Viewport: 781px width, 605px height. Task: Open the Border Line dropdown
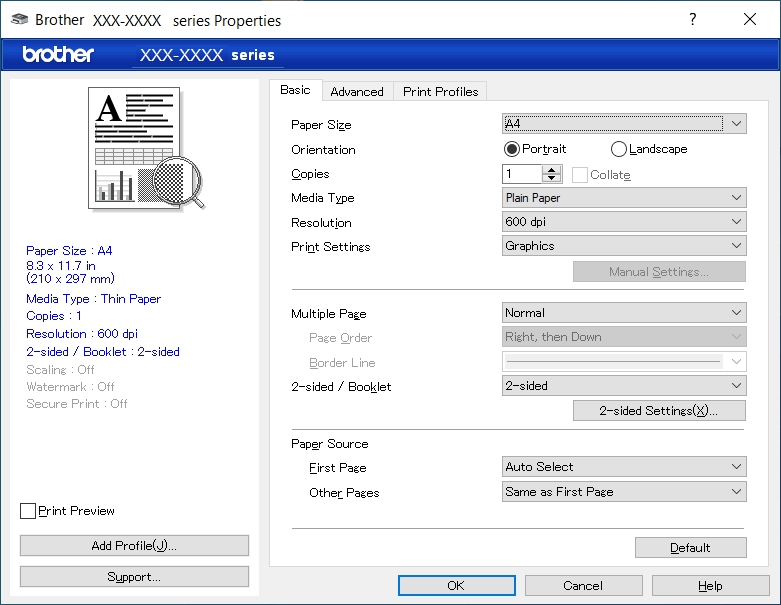point(624,362)
